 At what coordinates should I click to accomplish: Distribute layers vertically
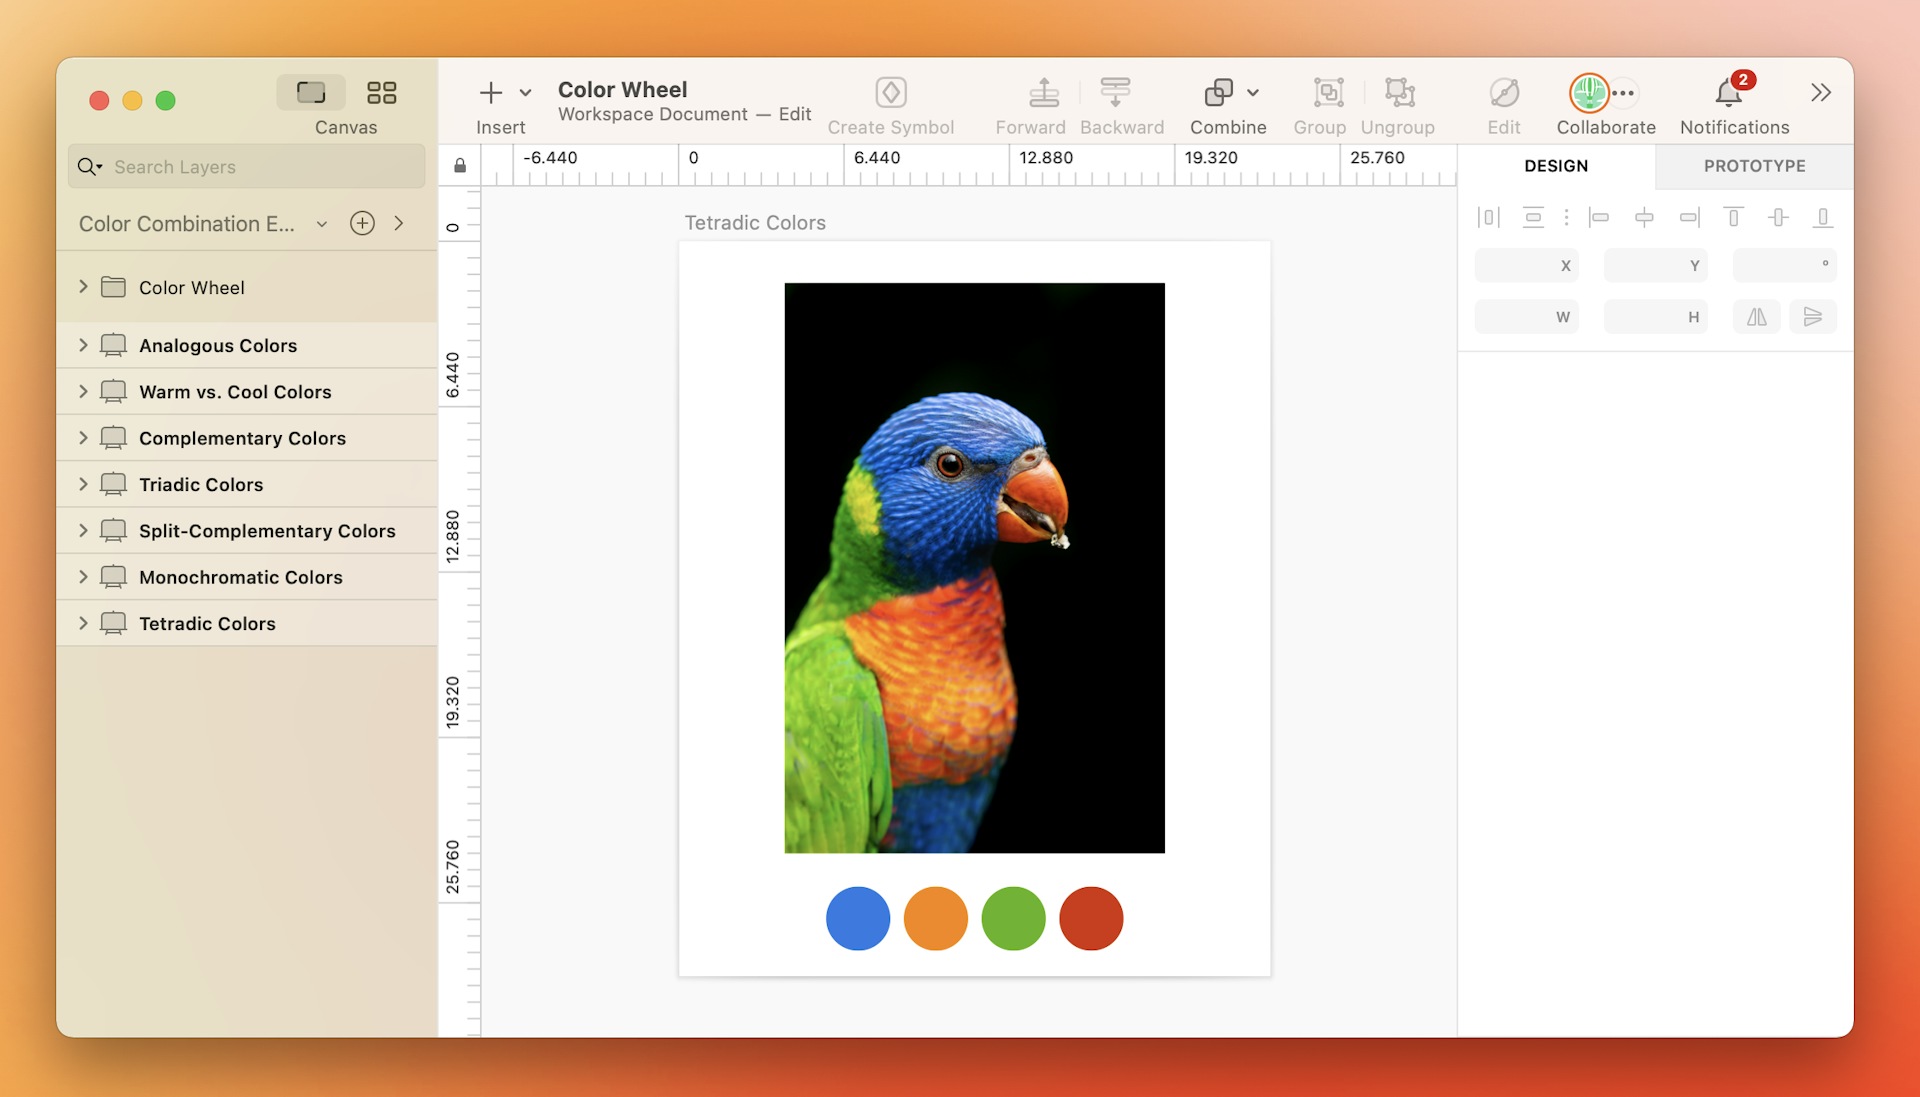[x=1533, y=217]
